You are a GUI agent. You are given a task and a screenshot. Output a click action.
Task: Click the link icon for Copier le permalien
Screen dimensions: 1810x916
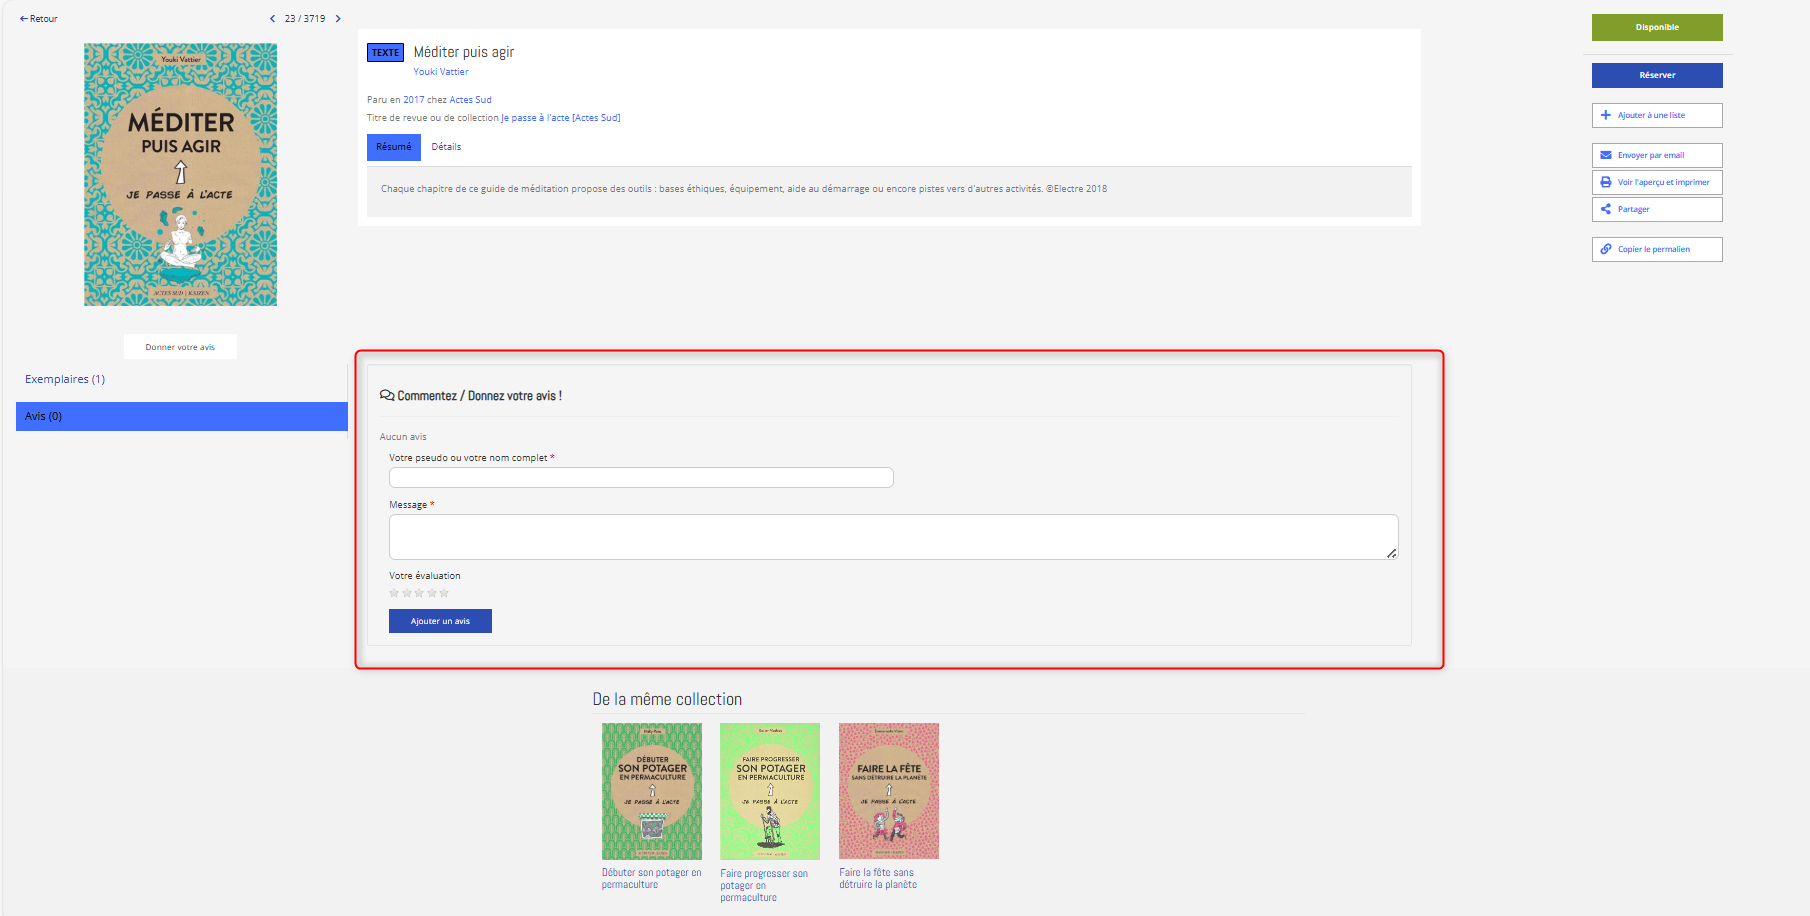tap(1606, 249)
